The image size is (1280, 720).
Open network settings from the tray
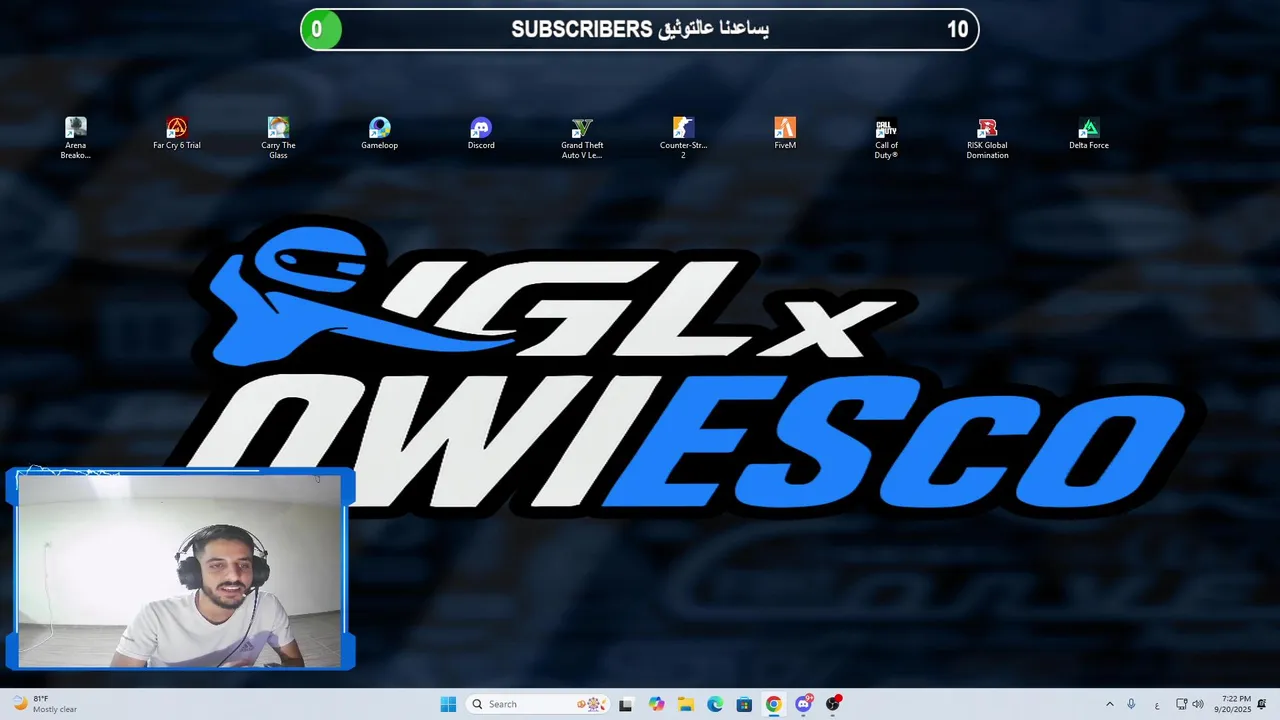[x=1181, y=704]
